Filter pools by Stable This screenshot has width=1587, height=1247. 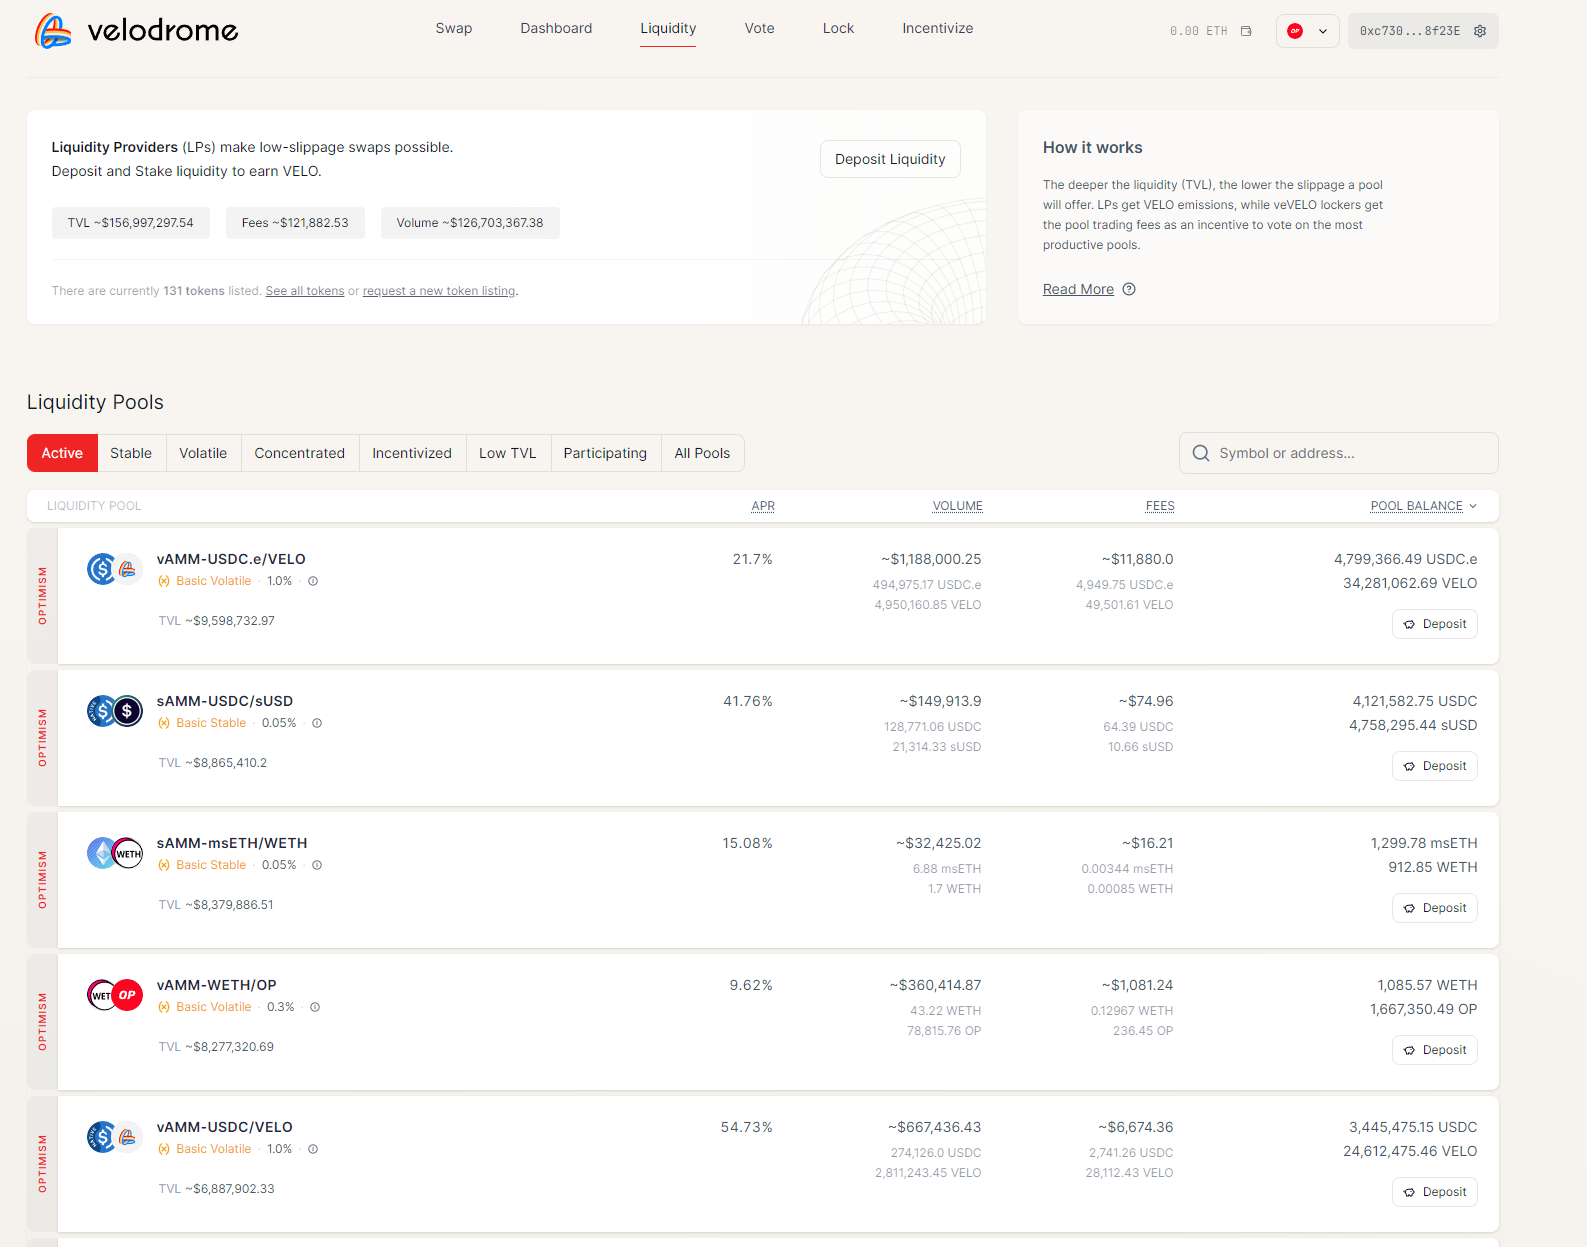point(131,453)
